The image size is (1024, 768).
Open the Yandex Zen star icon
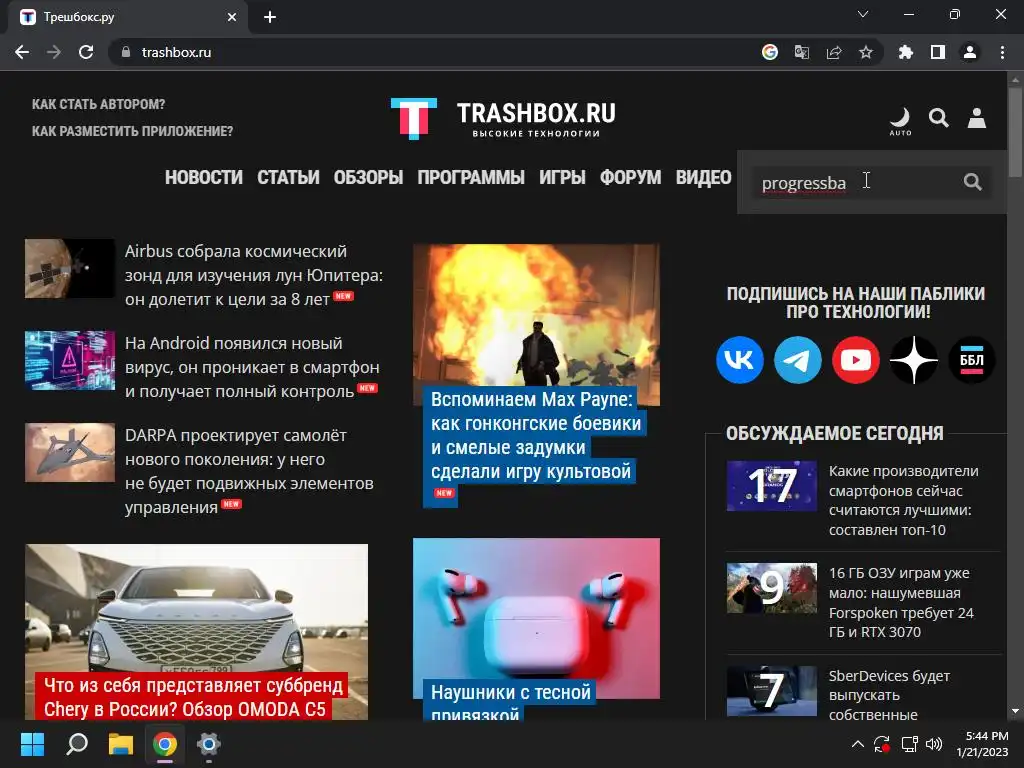(914, 360)
